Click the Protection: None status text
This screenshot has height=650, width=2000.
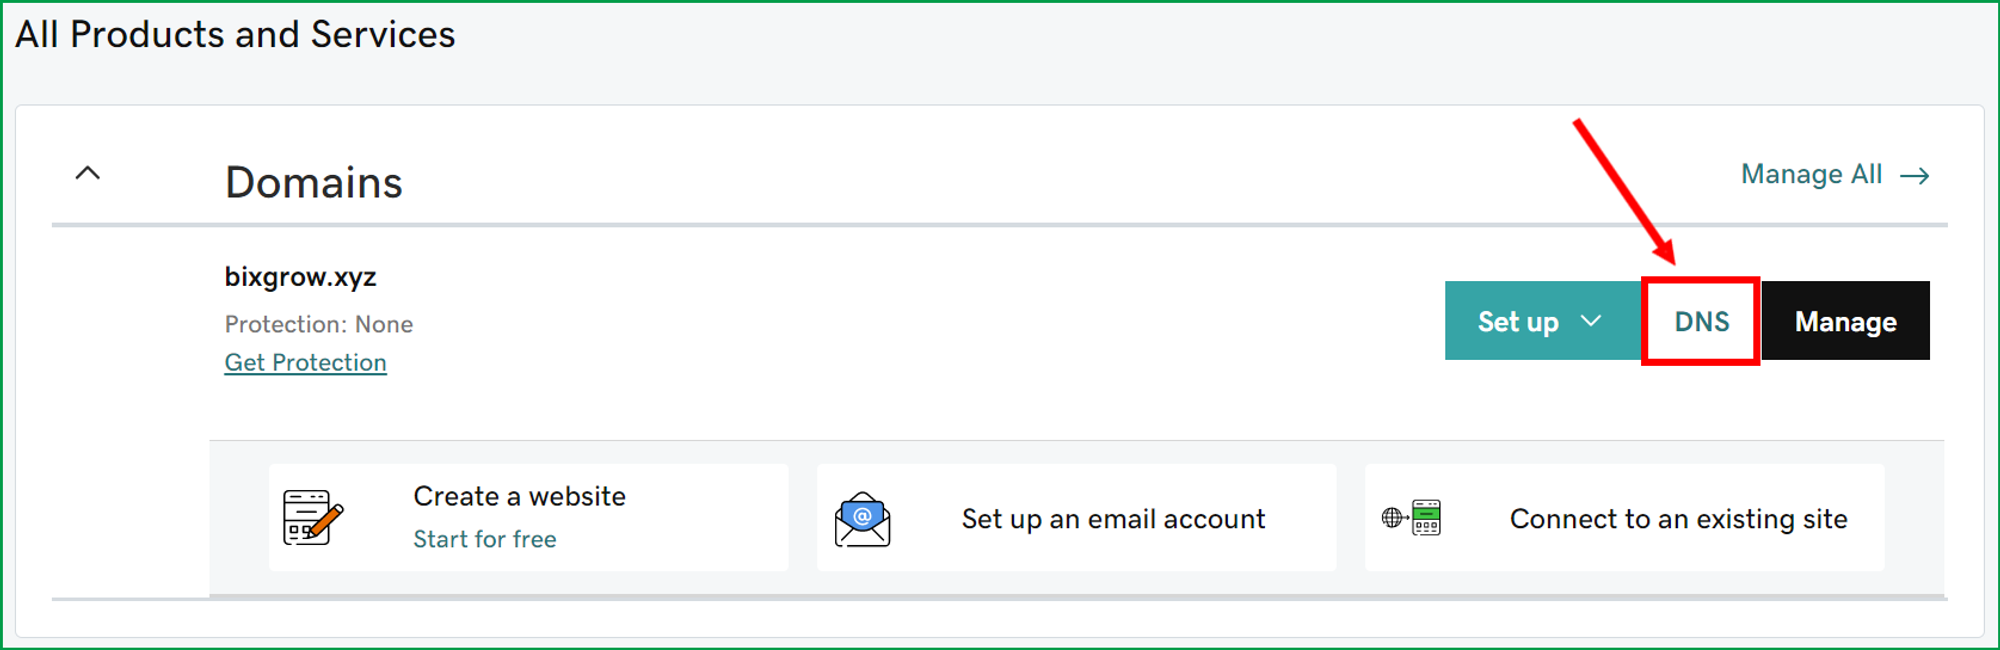click(318, 324)
